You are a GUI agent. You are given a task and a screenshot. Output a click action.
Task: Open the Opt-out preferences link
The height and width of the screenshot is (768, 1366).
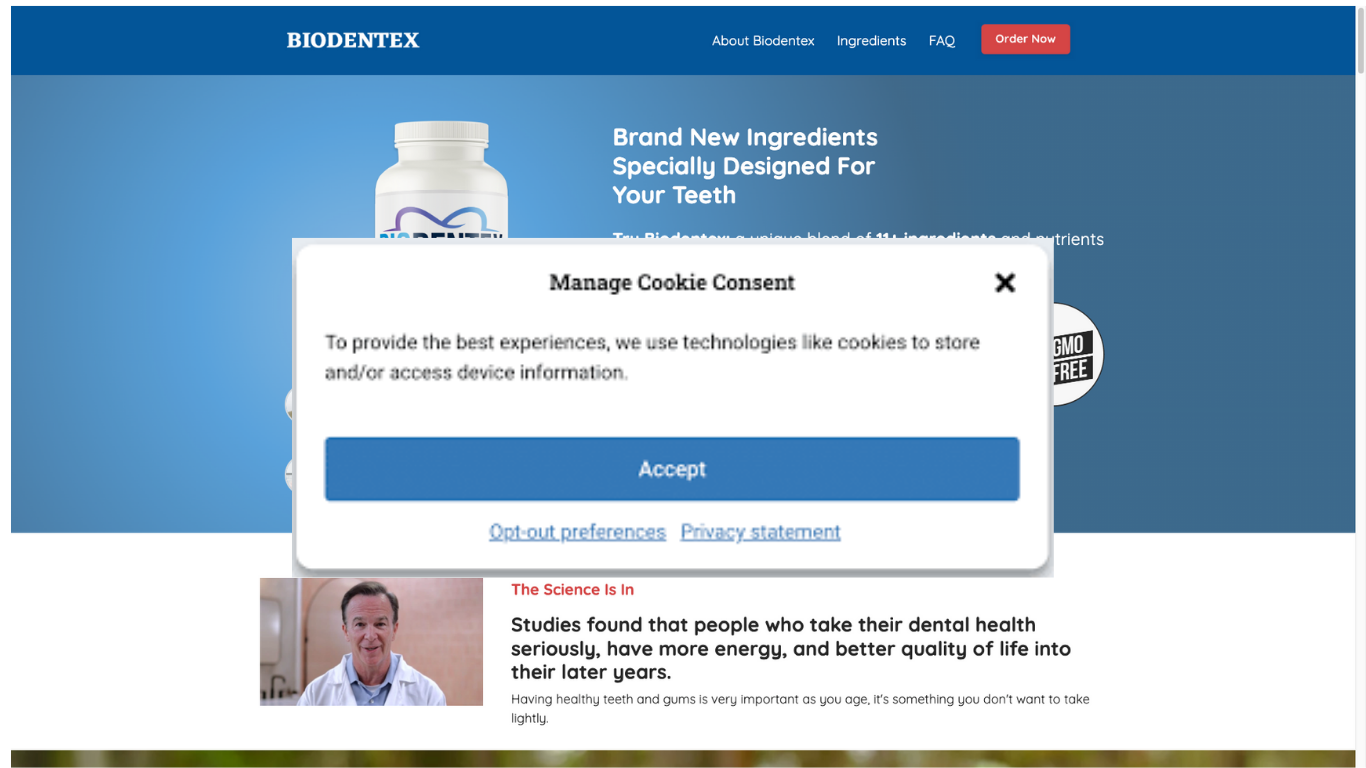(577, 532)
